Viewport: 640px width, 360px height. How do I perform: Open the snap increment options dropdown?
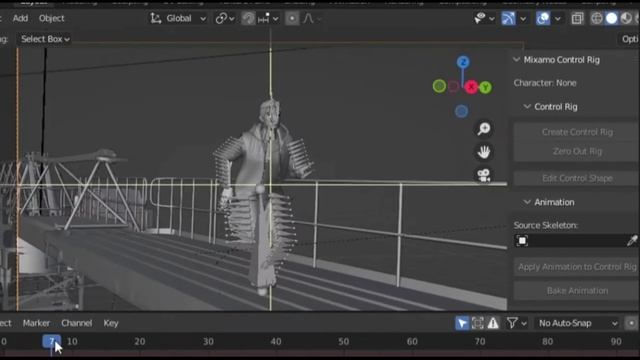tap(268, 18)
